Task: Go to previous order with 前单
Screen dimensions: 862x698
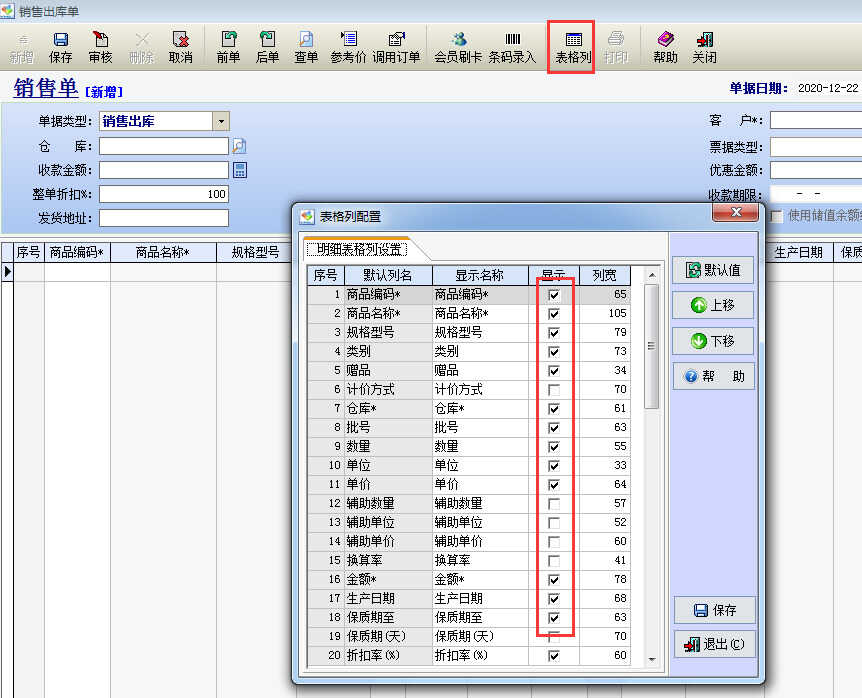Action: coord(228,47)
